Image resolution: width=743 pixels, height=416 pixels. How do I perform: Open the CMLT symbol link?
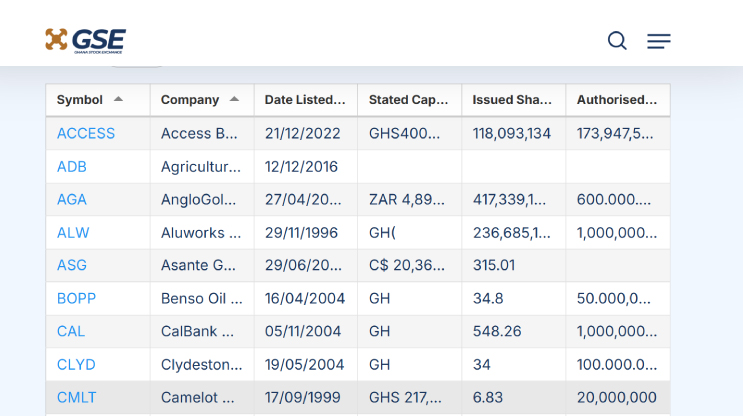point(76,398)
